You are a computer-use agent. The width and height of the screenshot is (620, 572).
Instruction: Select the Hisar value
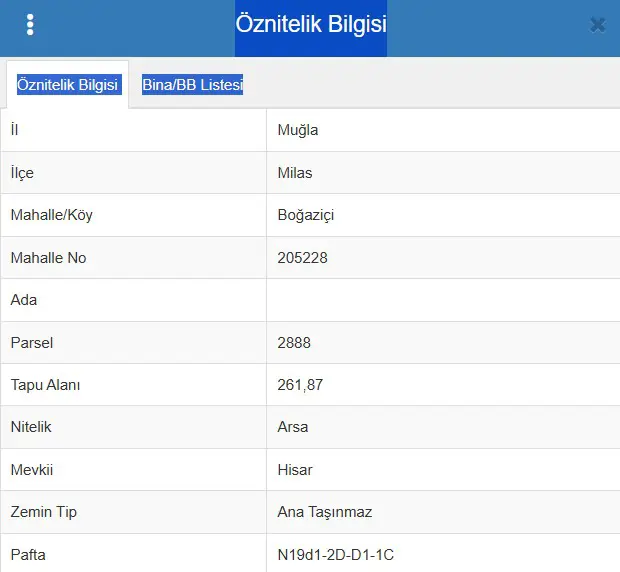pos(295,470)
